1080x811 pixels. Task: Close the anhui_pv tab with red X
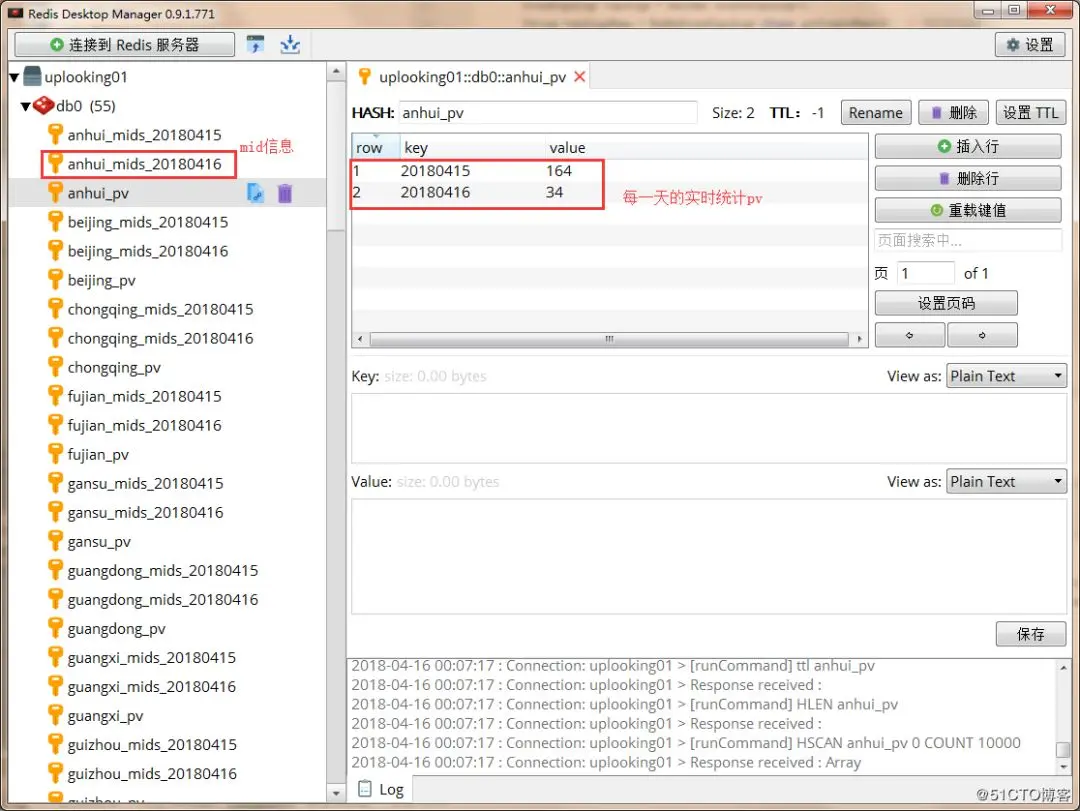[580, 76]
